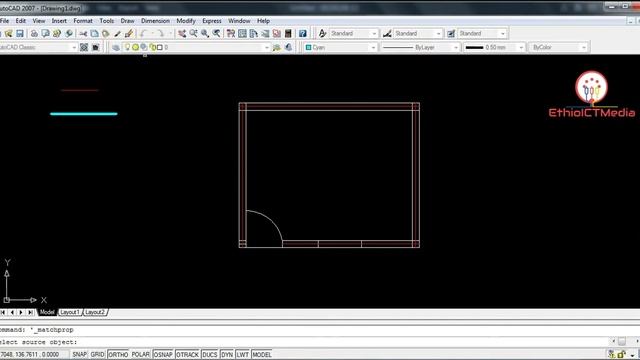Viewport: 640px width, 360px height.
Task: Click the Cut scissors icon
Action: (x=83, y=33)
